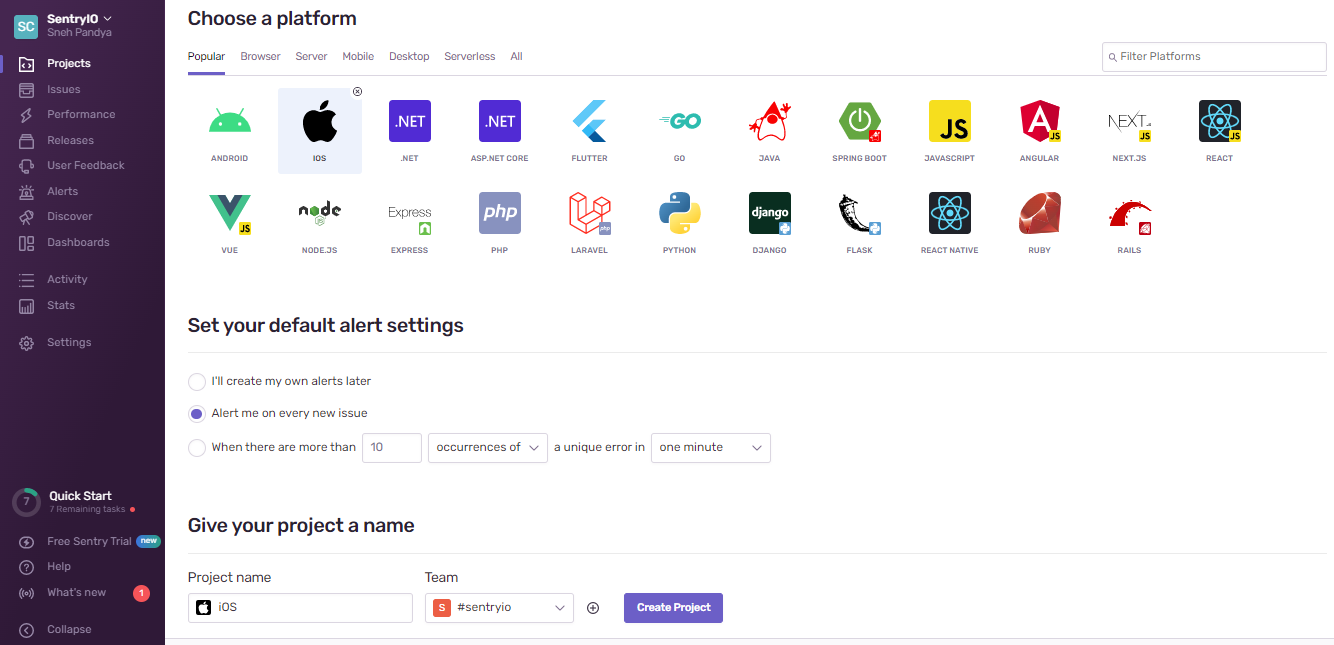Click the Project name input field

point(300,608)
